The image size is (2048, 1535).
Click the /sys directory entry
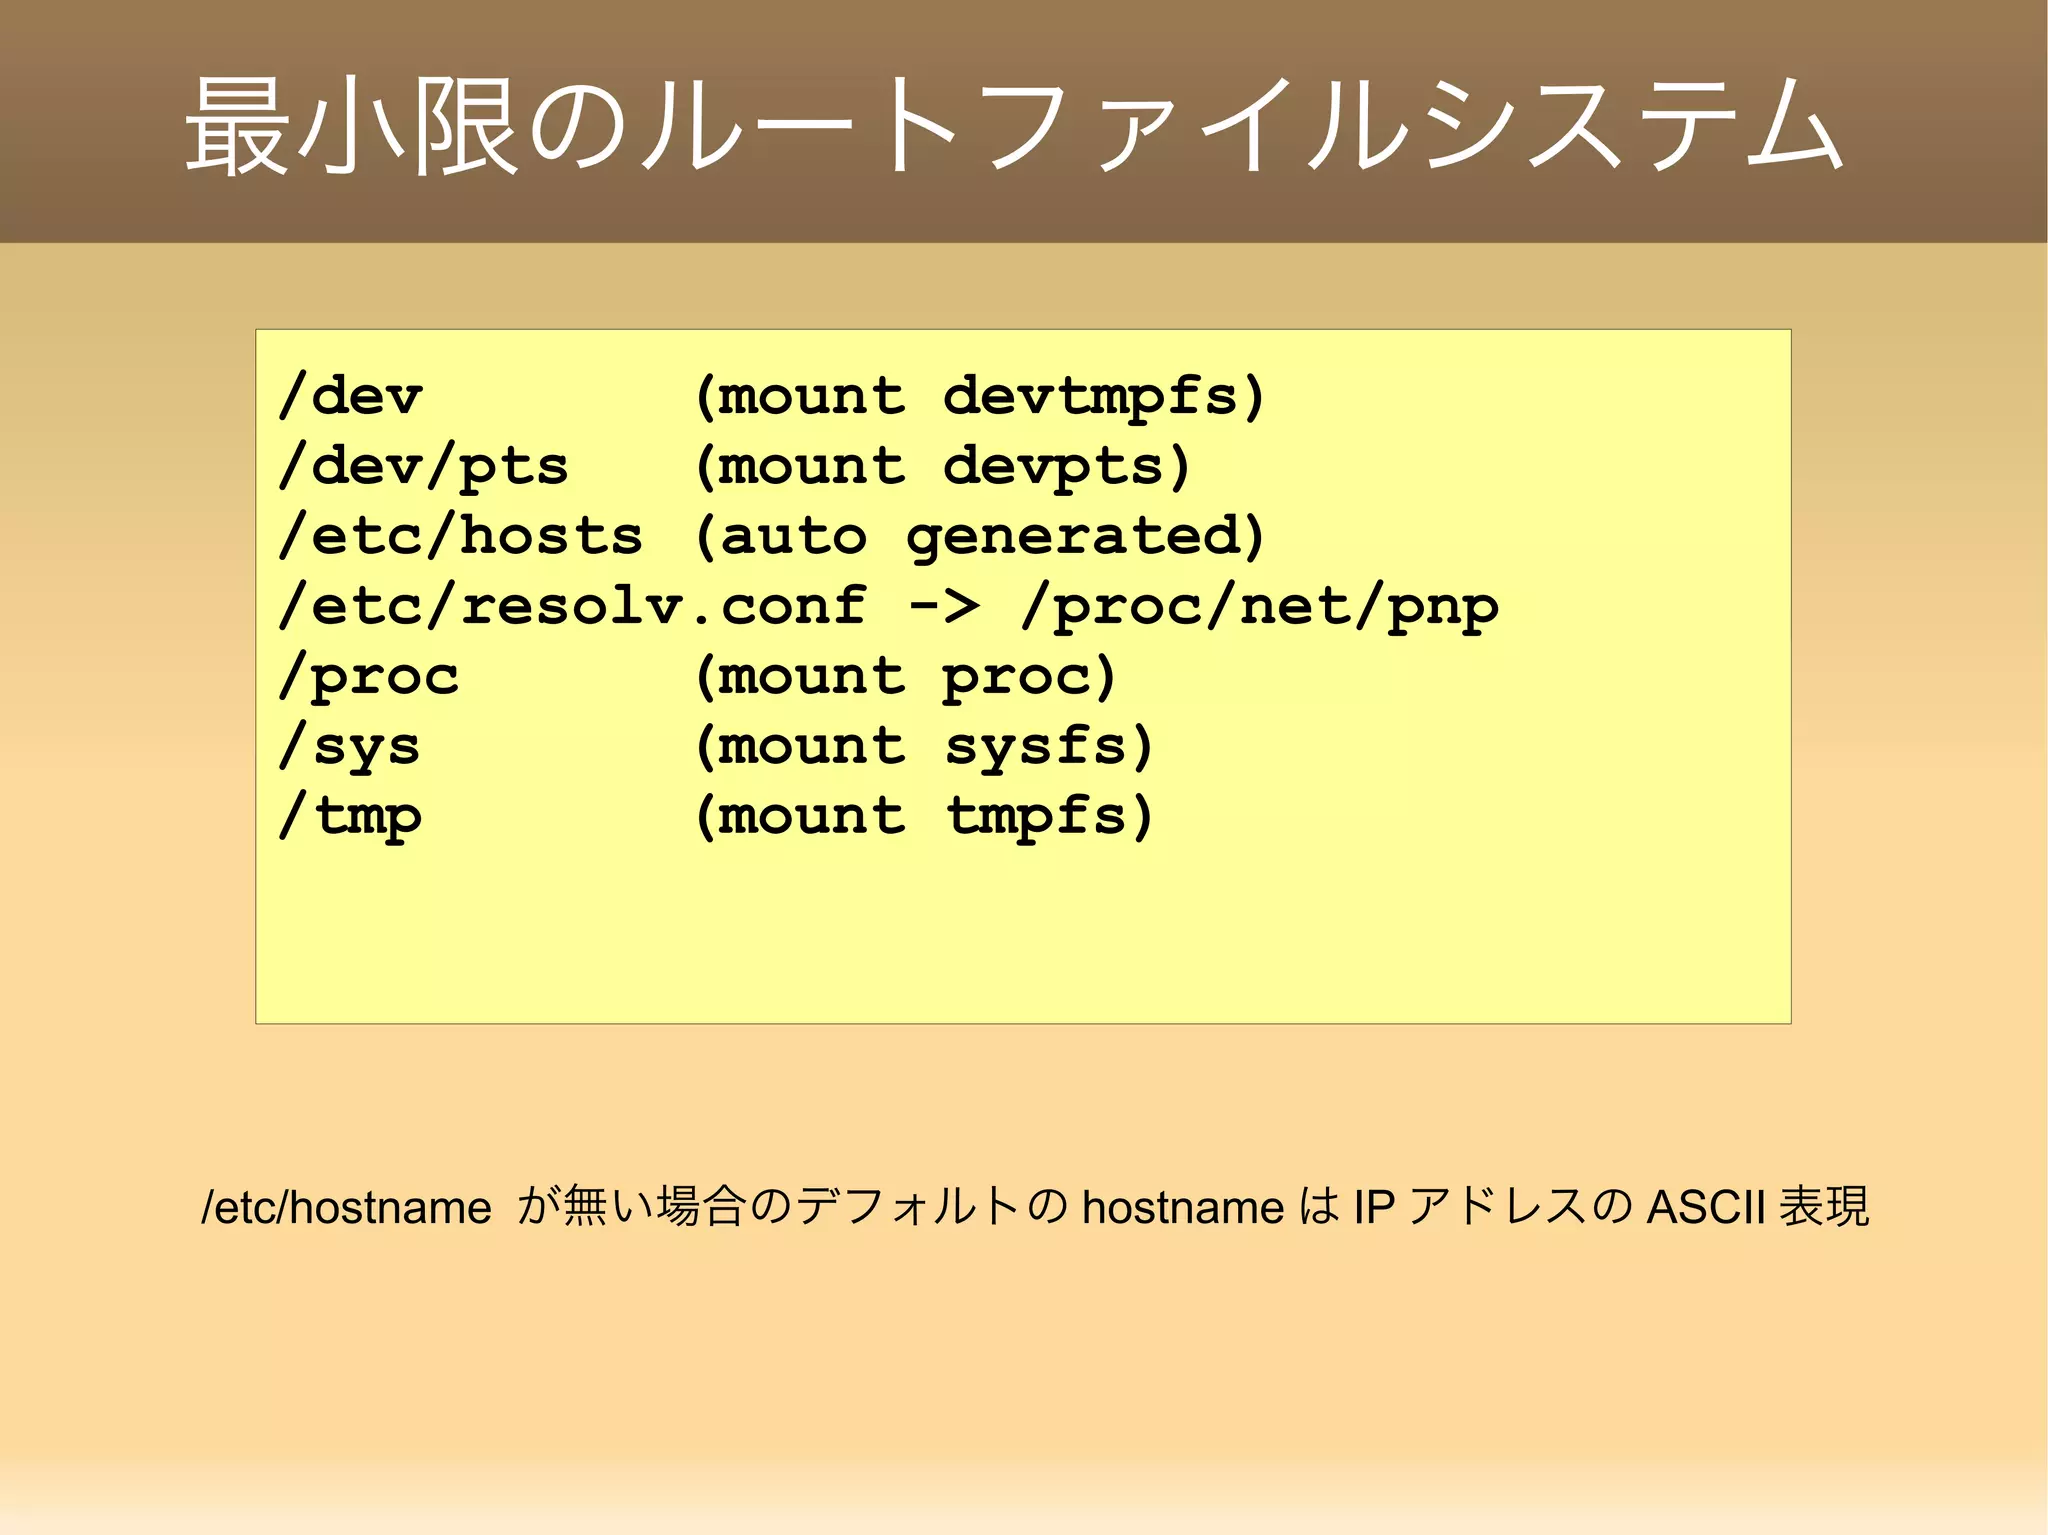pos(351,746)
